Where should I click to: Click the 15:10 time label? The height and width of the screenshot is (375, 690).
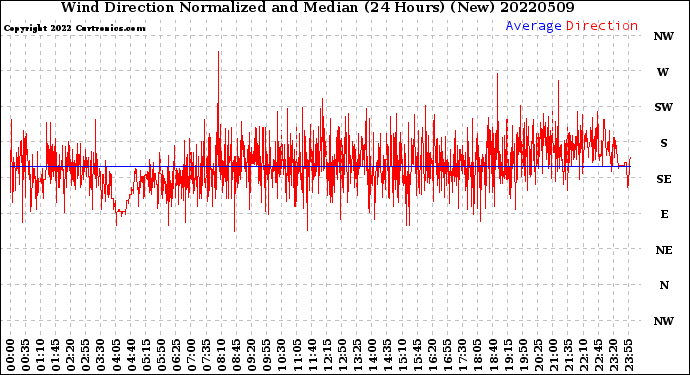point(402,355)
